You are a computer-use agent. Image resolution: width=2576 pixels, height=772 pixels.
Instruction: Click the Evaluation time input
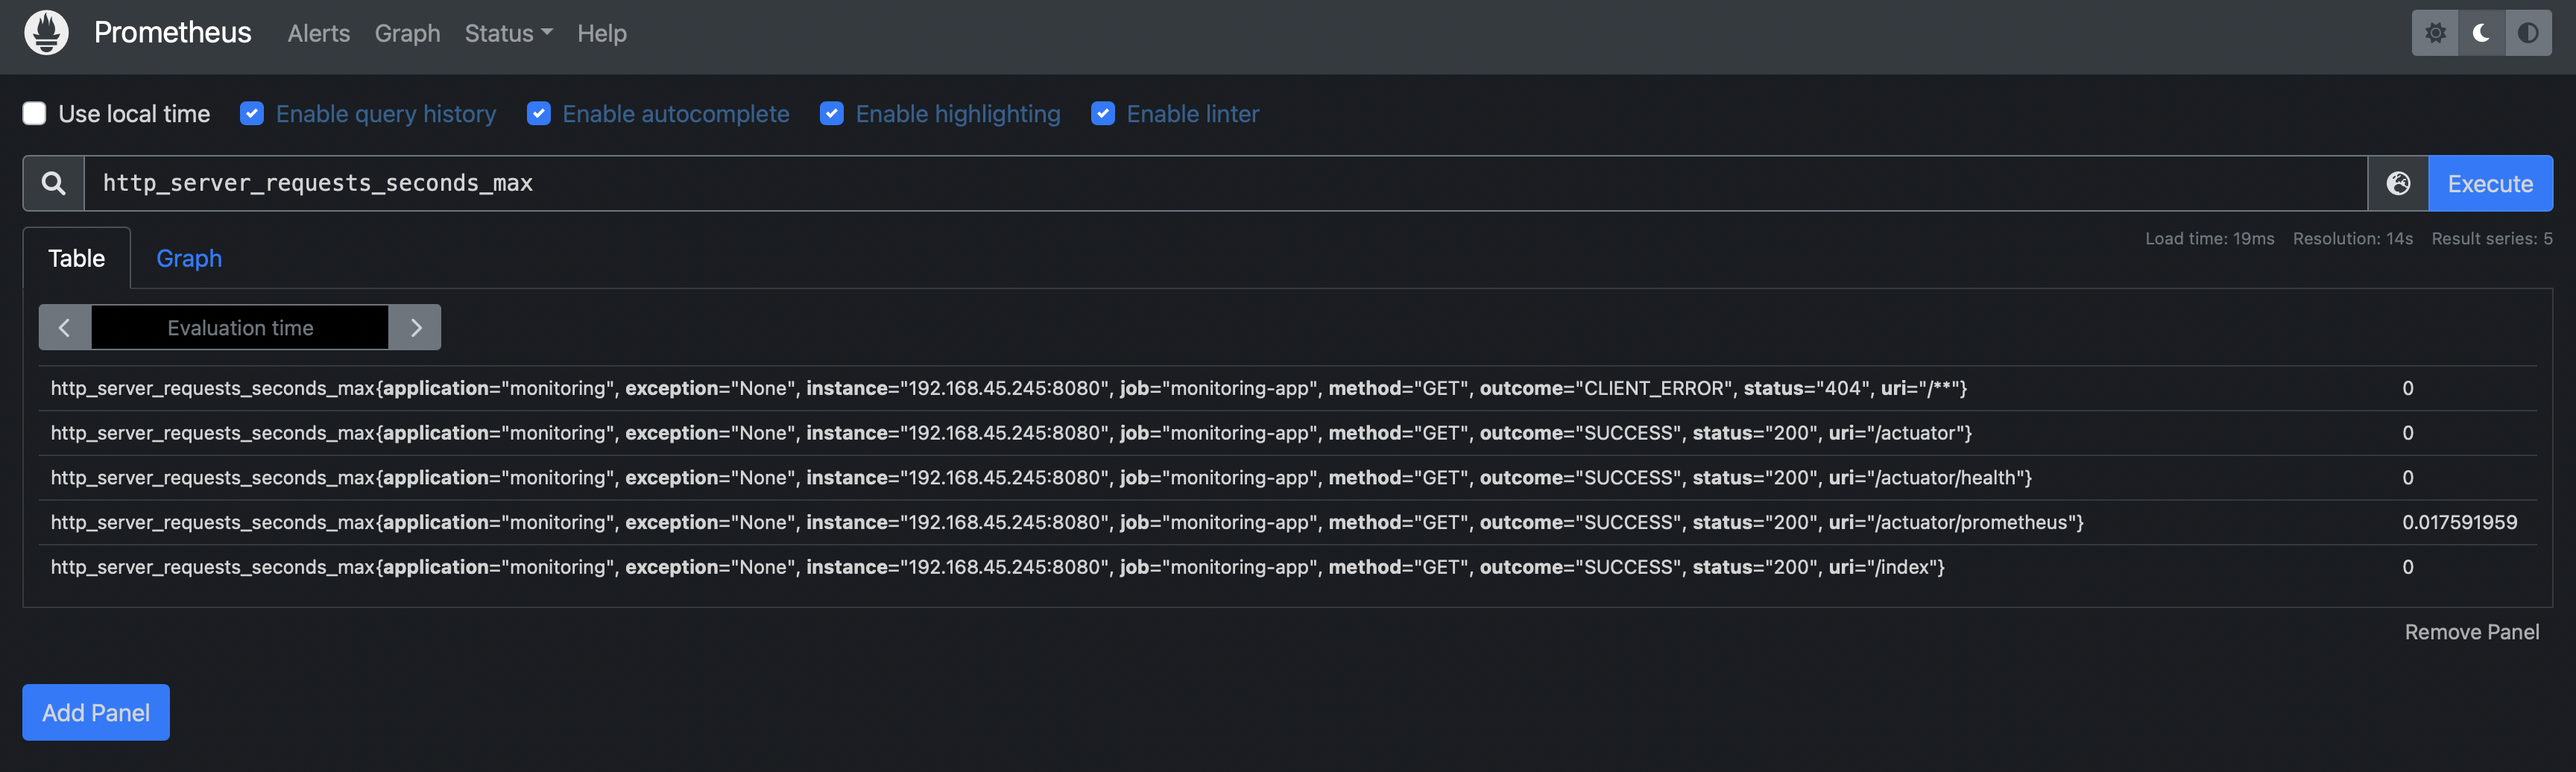pyautogui.click(x=240, y=327)
